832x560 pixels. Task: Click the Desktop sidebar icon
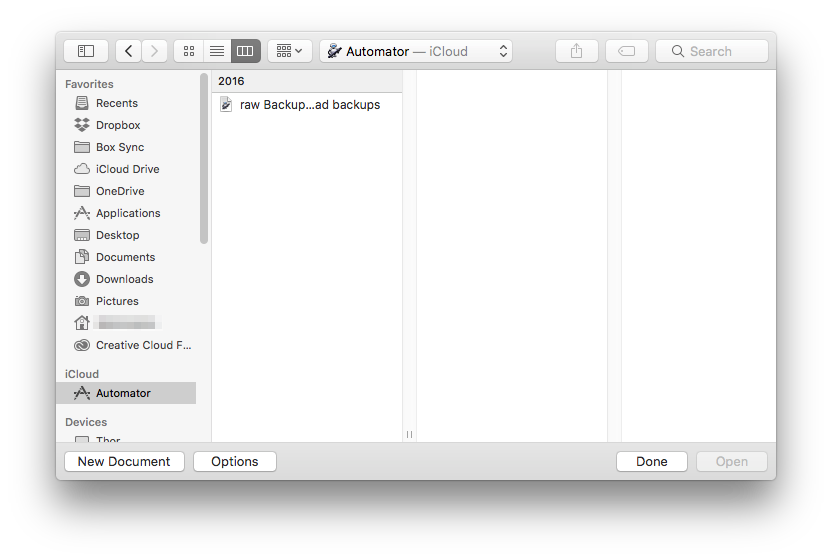[82, 235]
